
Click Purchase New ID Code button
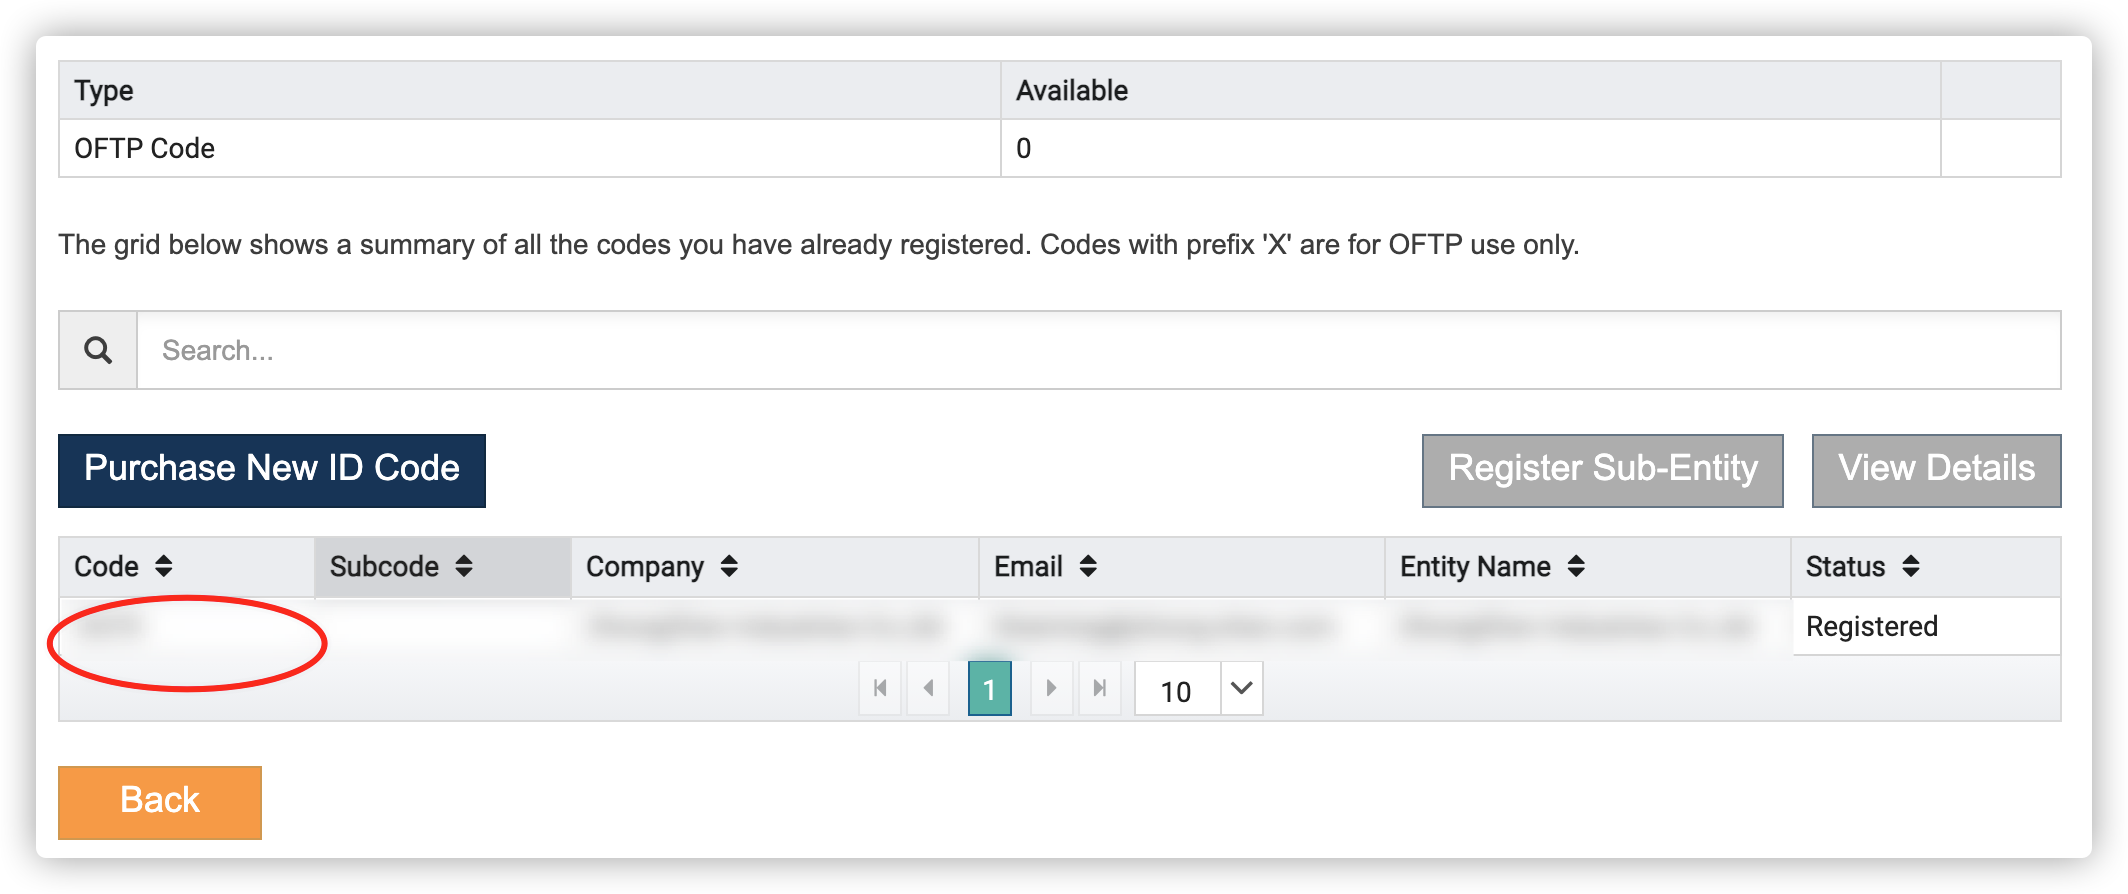click(x=272, y=470)
